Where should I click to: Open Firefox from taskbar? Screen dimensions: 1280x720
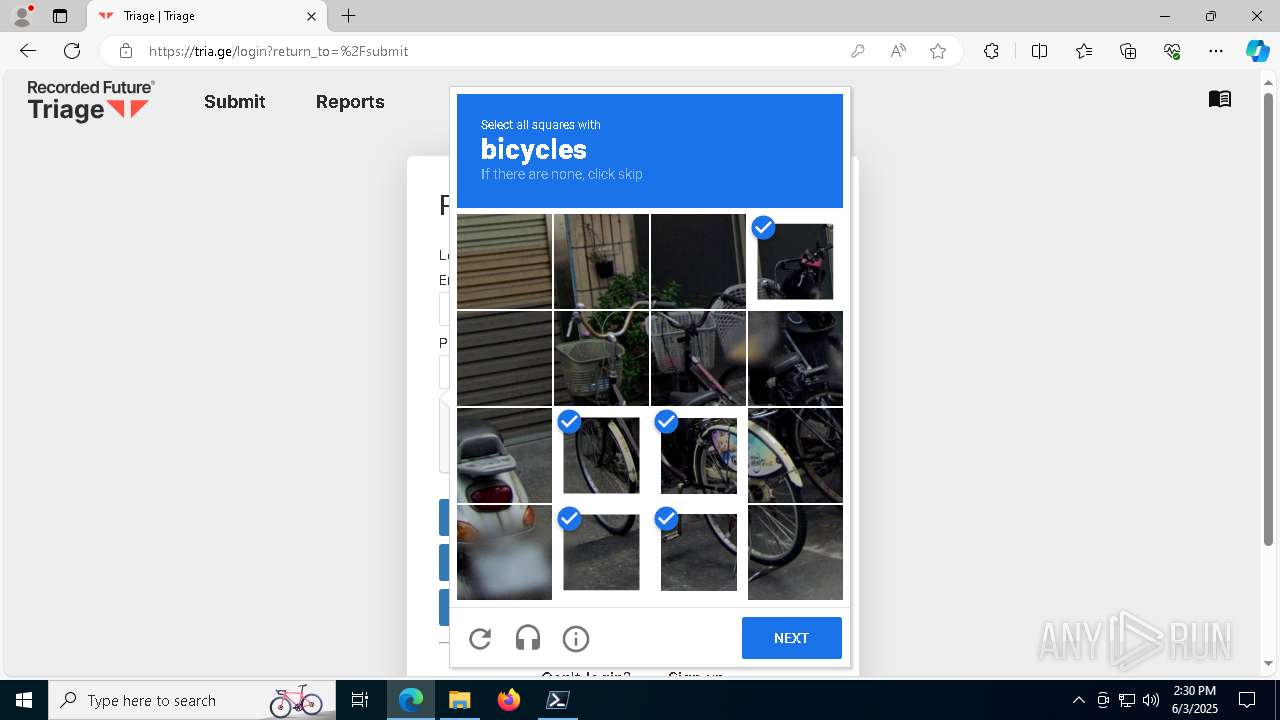click(x=509, y=700)
